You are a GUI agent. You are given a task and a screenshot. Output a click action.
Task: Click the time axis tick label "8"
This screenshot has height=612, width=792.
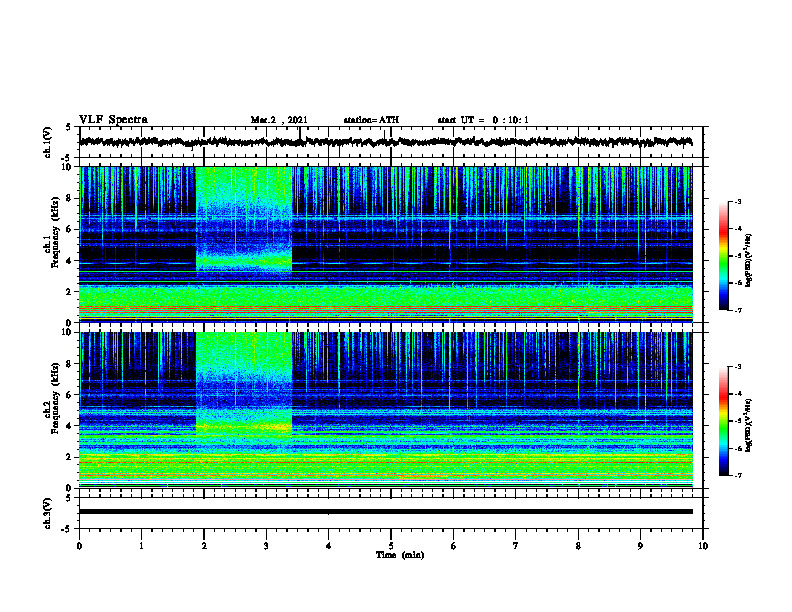point(578,546)
